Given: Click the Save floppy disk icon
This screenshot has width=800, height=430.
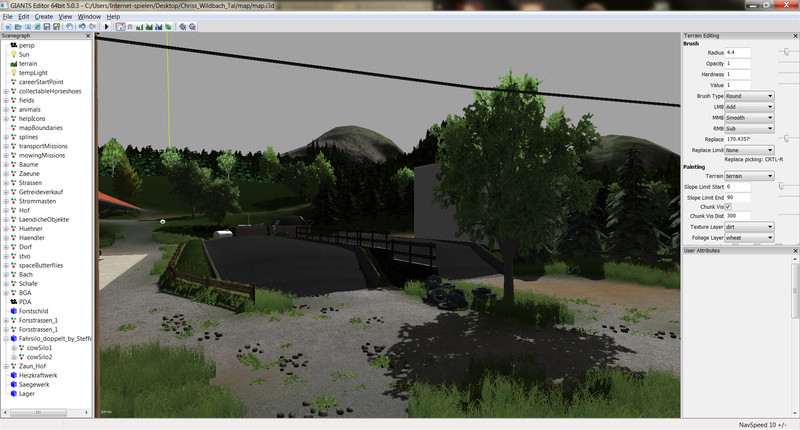Looking at the screenshot, I should point(47,27).
